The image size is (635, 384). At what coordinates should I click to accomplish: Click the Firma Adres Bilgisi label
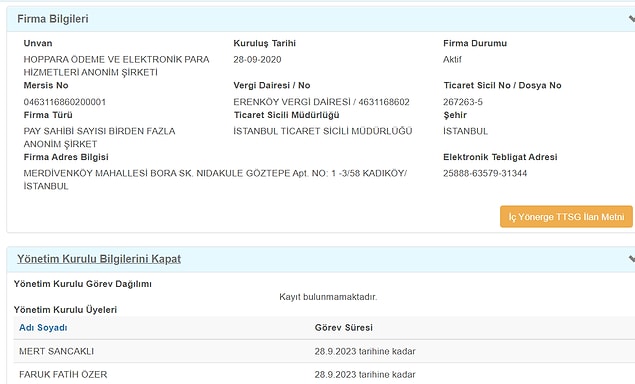[x=66, y=157]
